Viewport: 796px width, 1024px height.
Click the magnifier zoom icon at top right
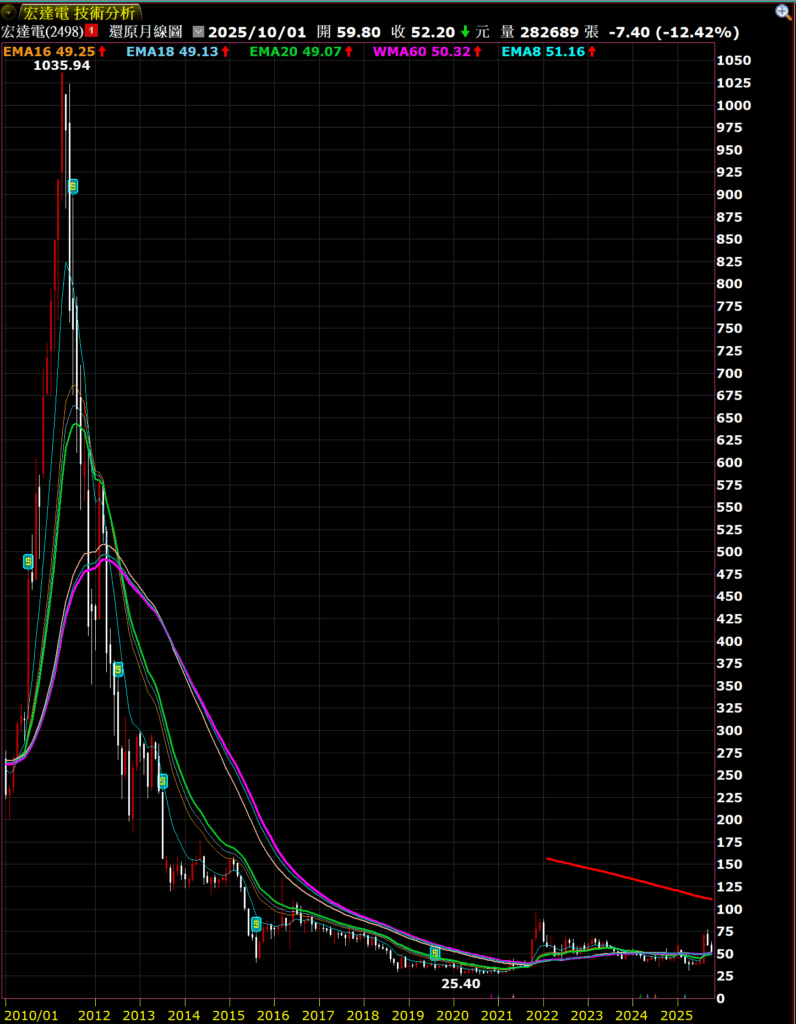(783, 11)
